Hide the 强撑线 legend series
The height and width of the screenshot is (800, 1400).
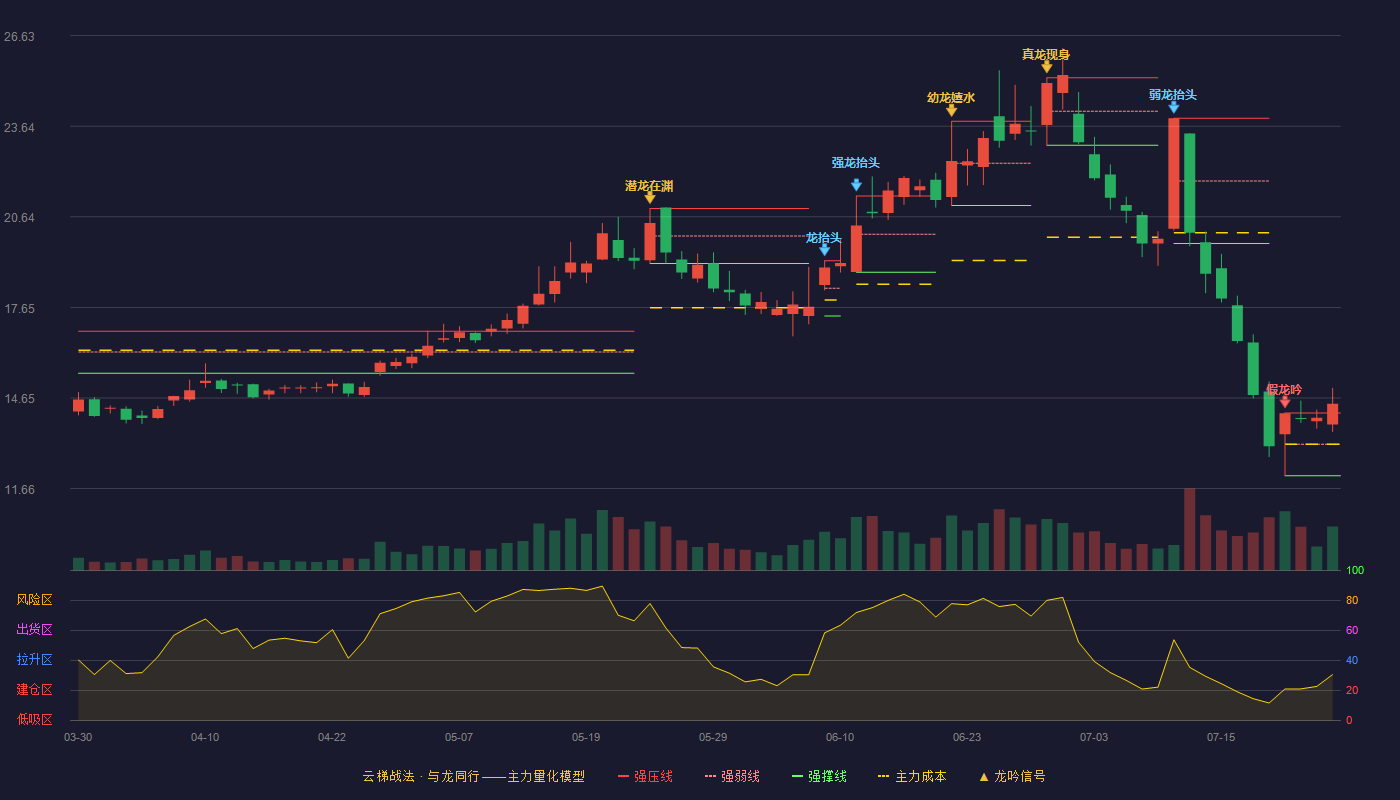pyautogui.click(x=819, y=776)
